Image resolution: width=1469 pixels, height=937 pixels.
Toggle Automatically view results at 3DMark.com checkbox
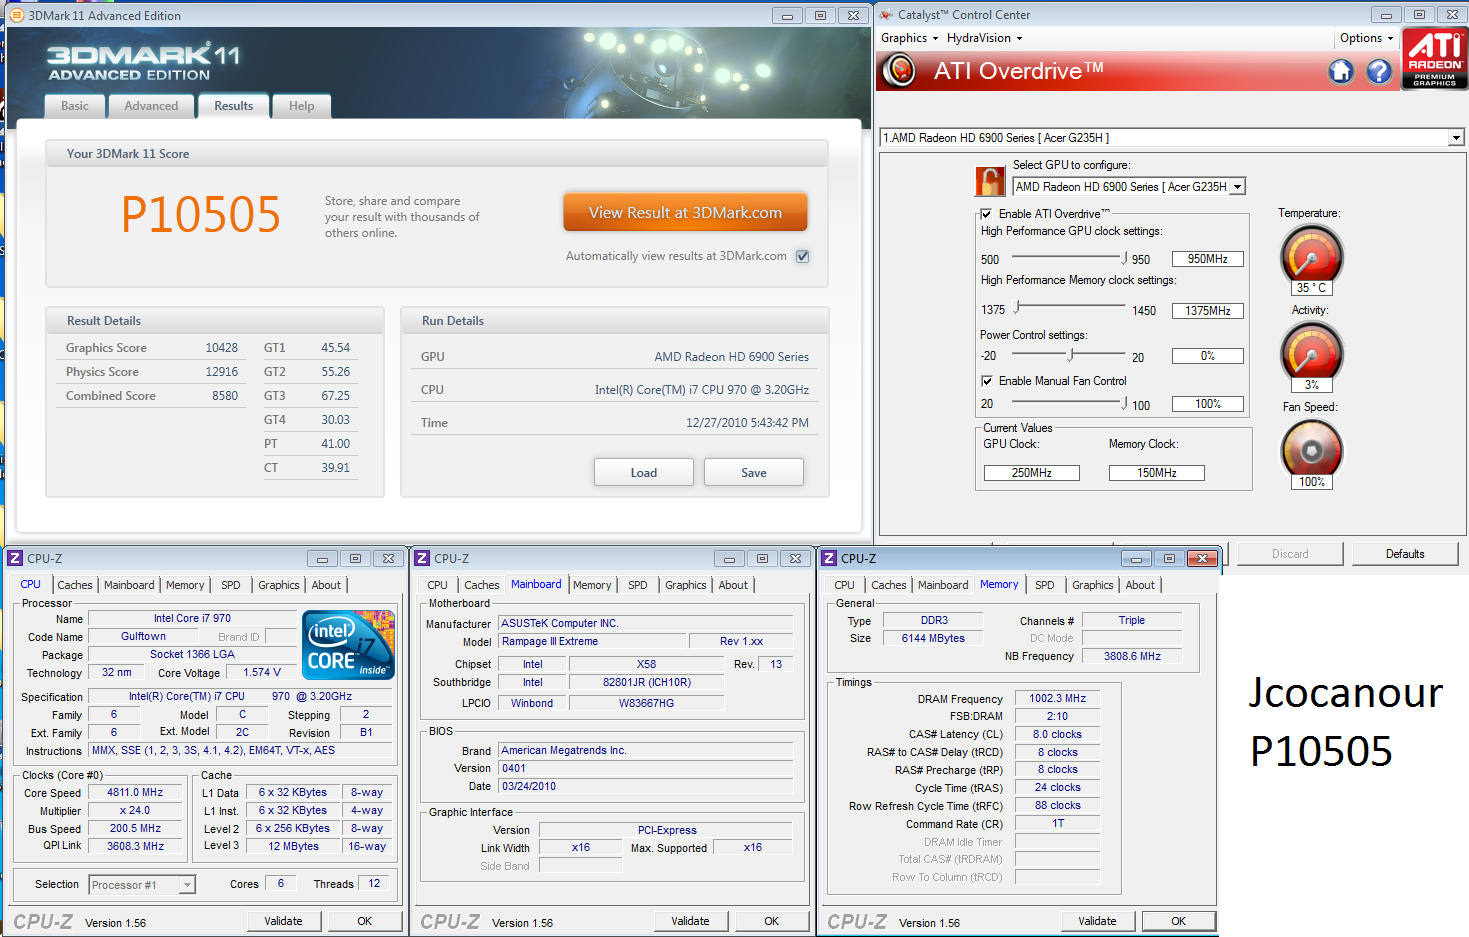[x=802, y=256]
